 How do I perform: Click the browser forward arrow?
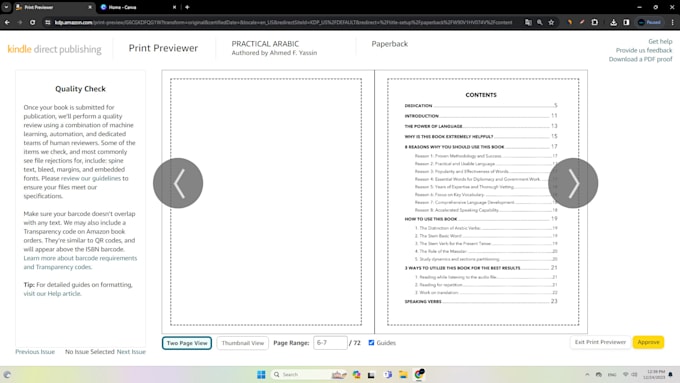coord(20,22)
